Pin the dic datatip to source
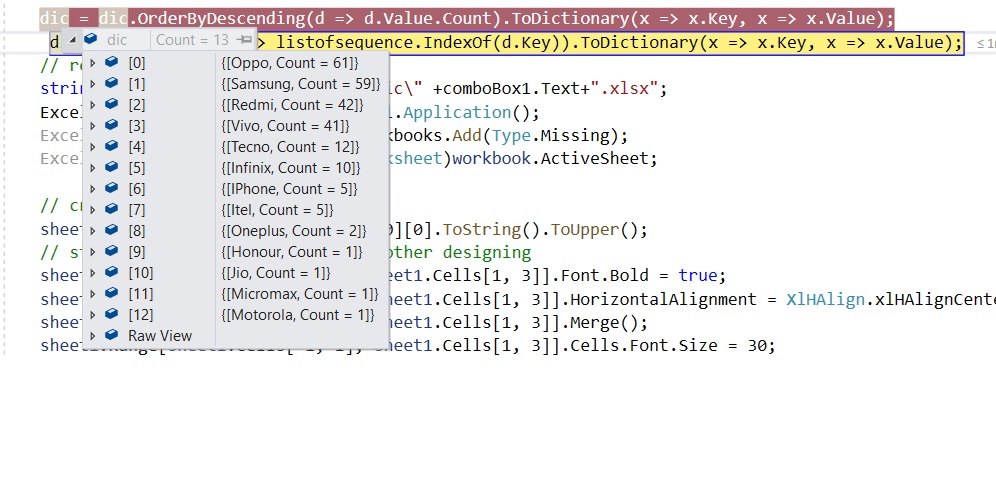The height and width of the screenshot is (504, 996). [x=244, y=40]
